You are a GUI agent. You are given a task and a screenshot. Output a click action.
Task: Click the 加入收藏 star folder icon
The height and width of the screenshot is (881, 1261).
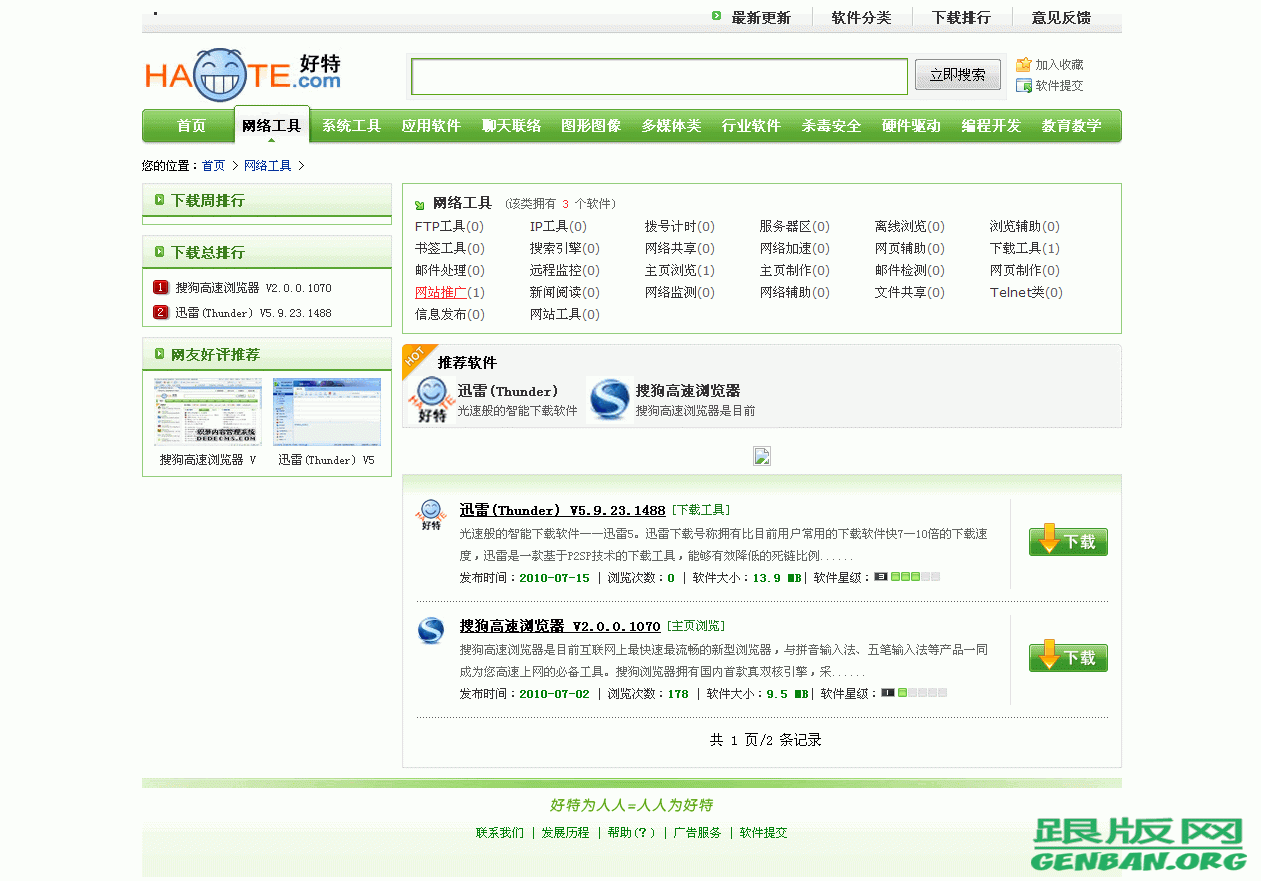tap(1022, 63)
